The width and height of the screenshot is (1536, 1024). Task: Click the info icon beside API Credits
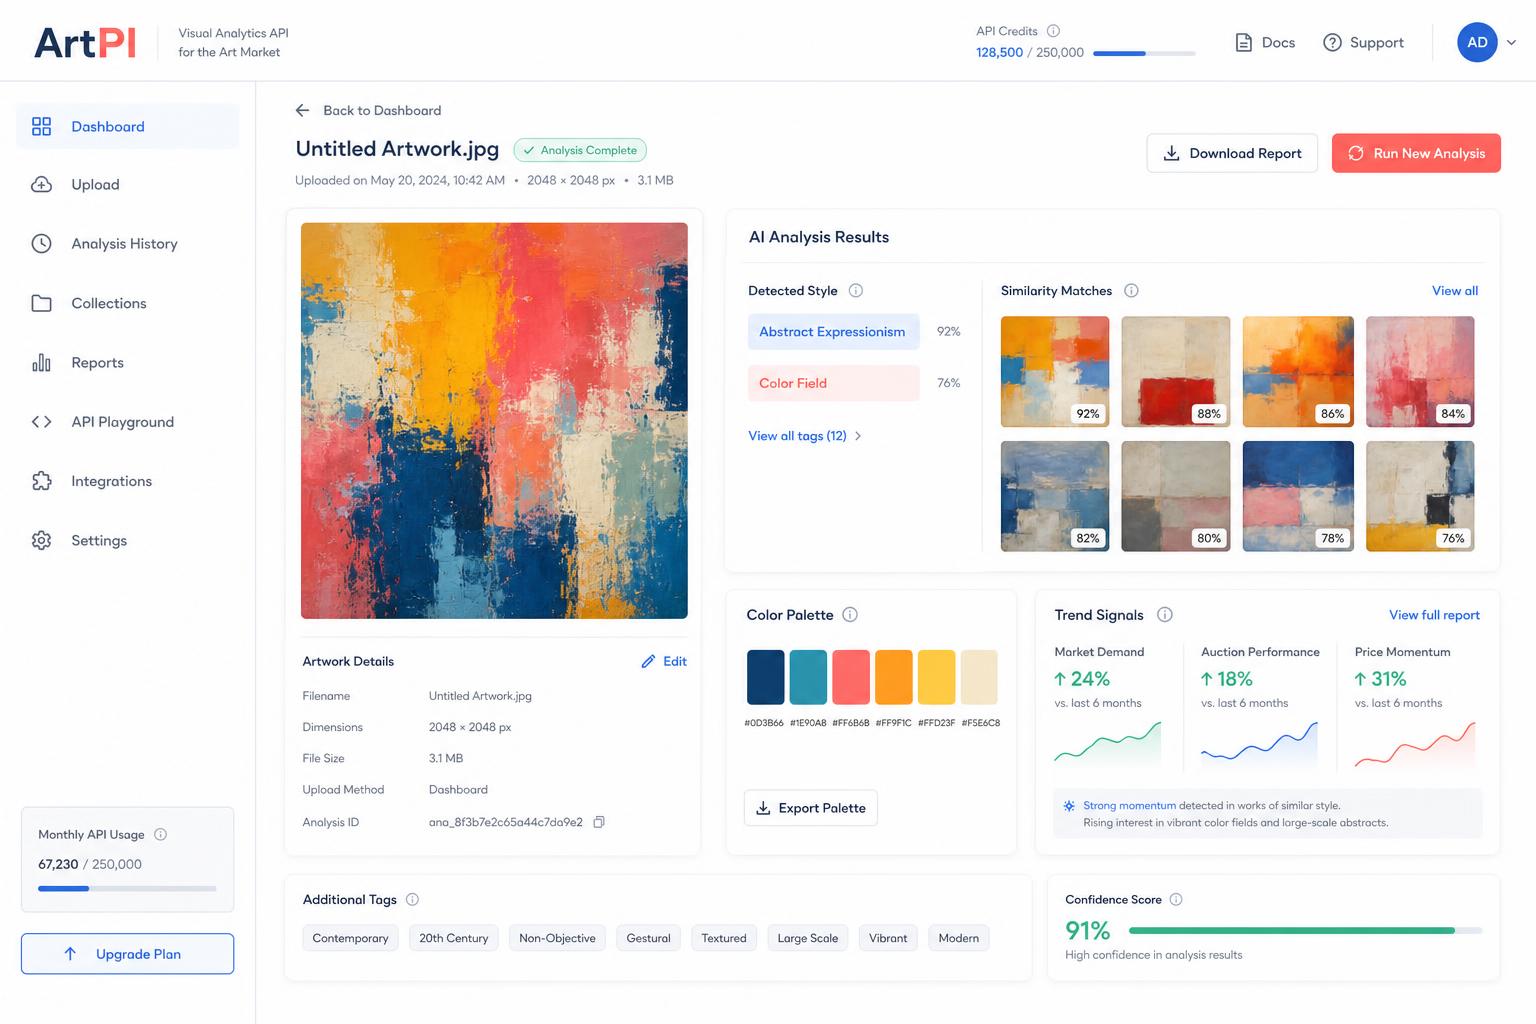(1053, 31)
